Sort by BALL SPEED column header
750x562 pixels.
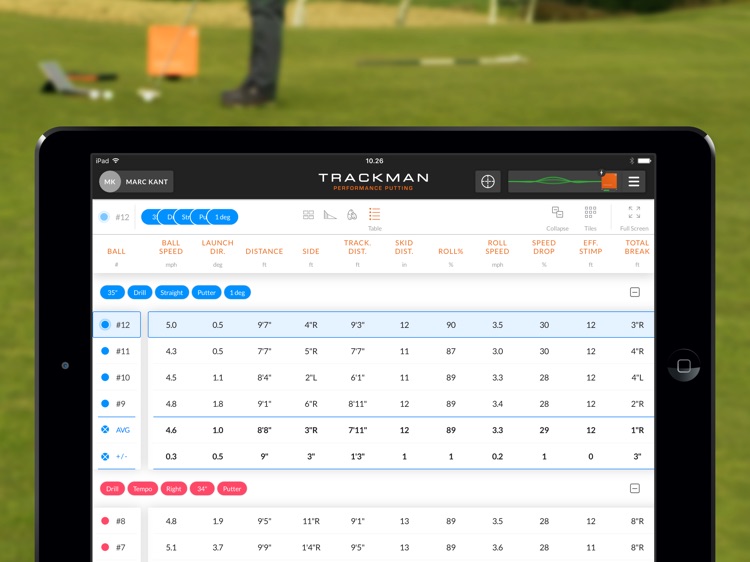pyautogui.click(x=171, y=247)
